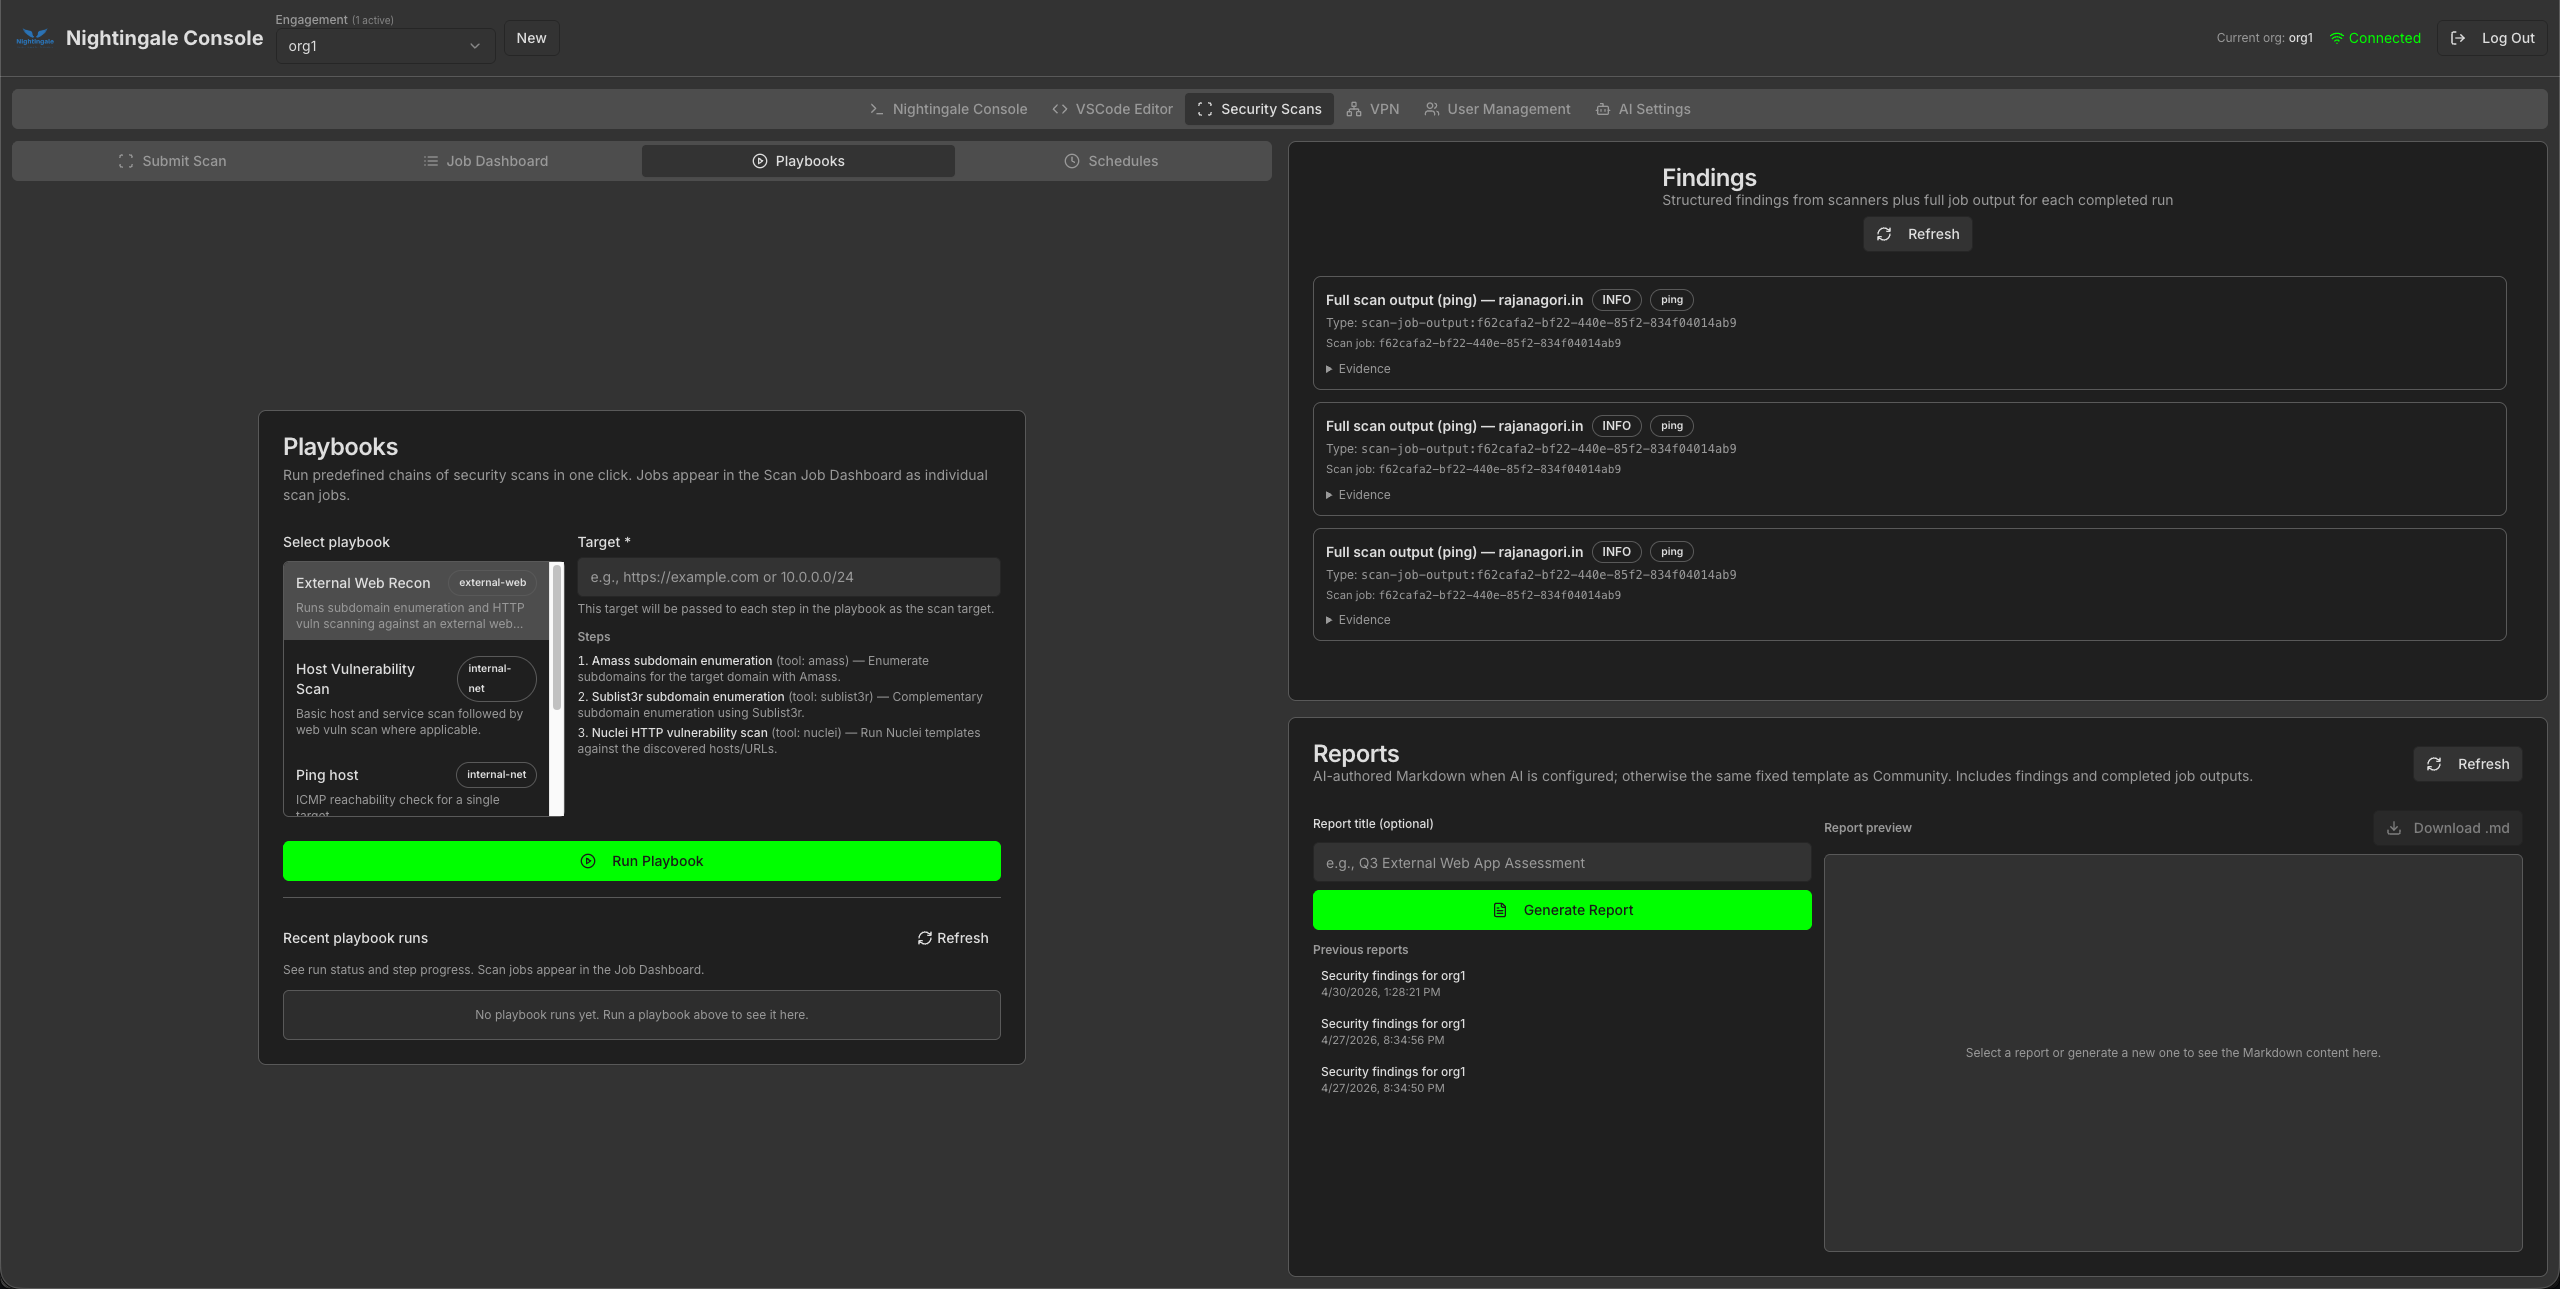Viewport: 2560px width, 1289px height.
Task: Open the AI Settings tab
Action: (x=1643, y=109)
